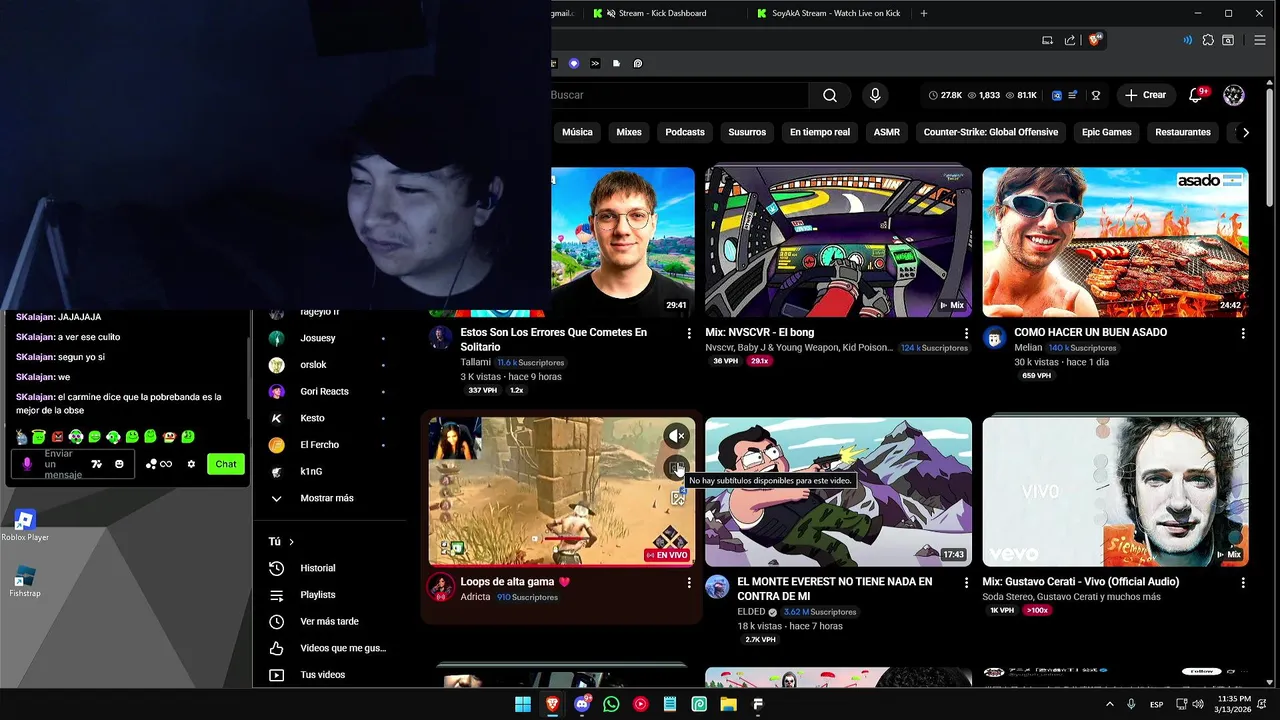This screenshot has width=1280, height=720.
Task: Open the Brave browser taskbar icon
Action: pos(552,704)
